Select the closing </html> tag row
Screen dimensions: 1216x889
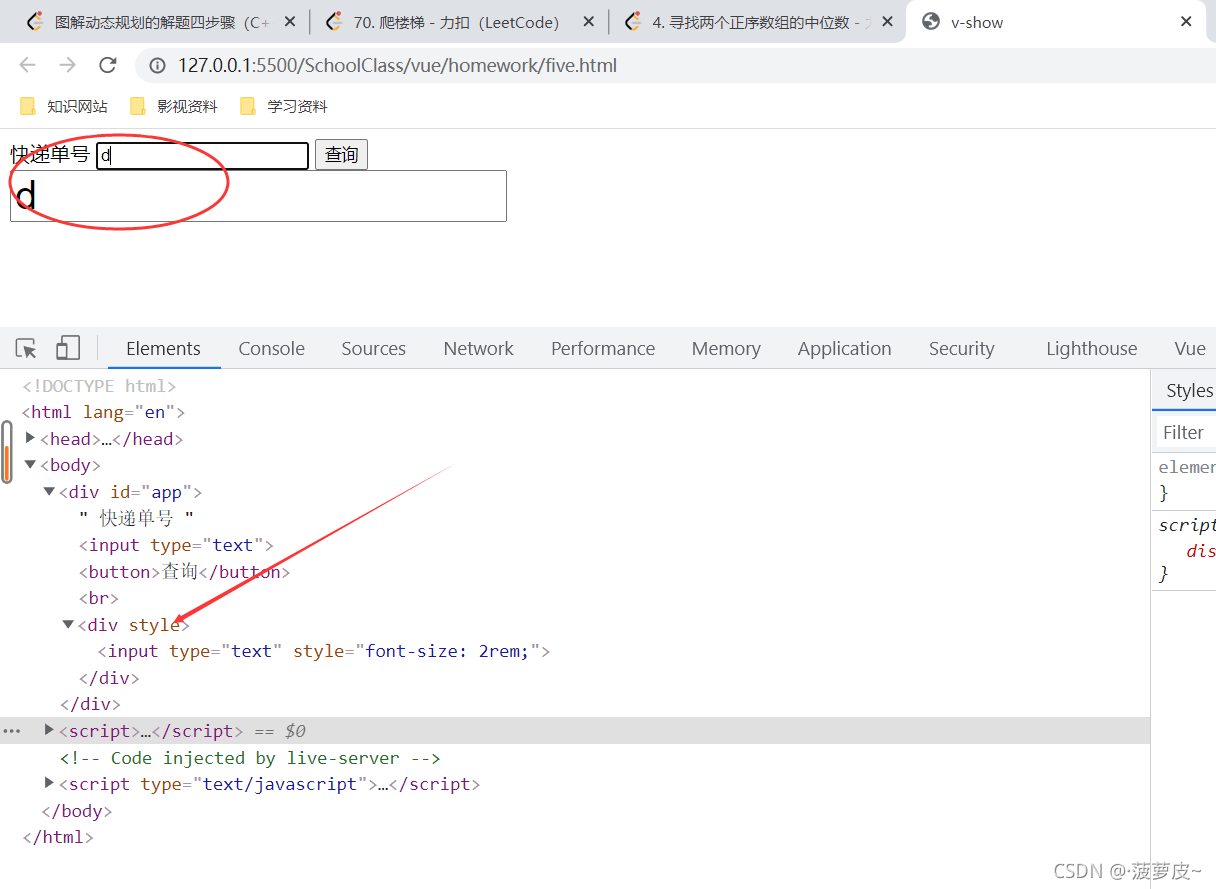[x=58, y=837]
